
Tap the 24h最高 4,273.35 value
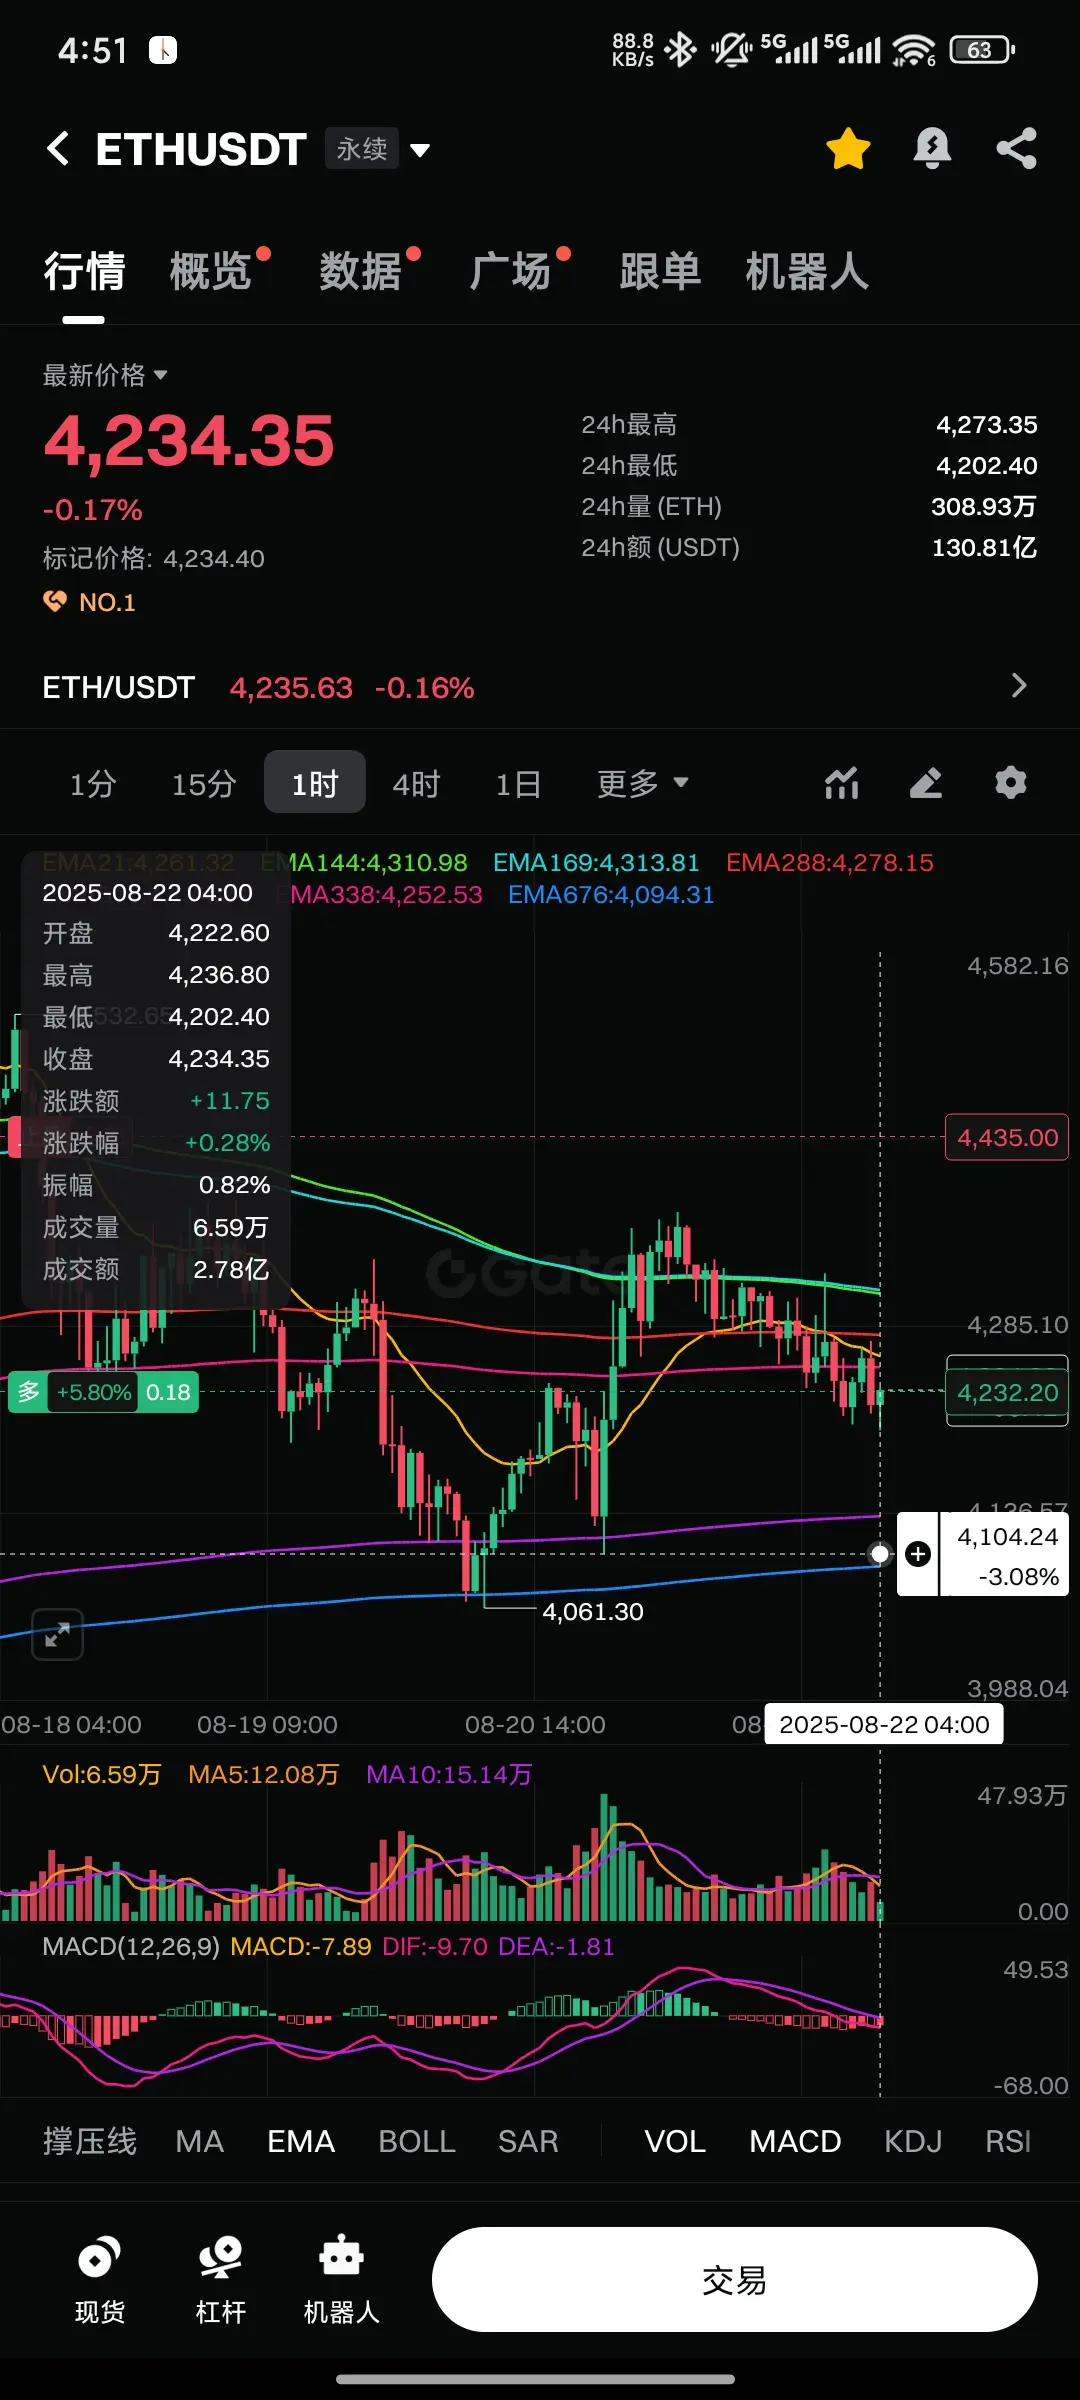click(x=986, y=424)
